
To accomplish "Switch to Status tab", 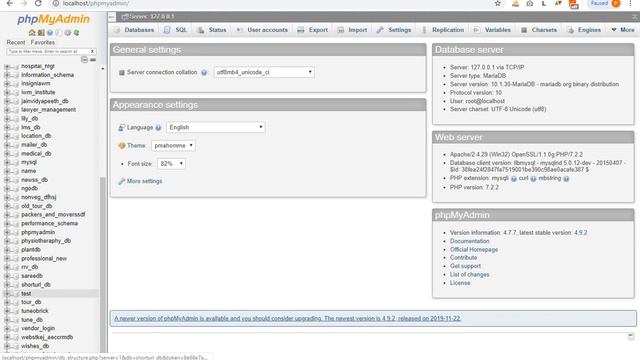I will (x=212, y=30).
